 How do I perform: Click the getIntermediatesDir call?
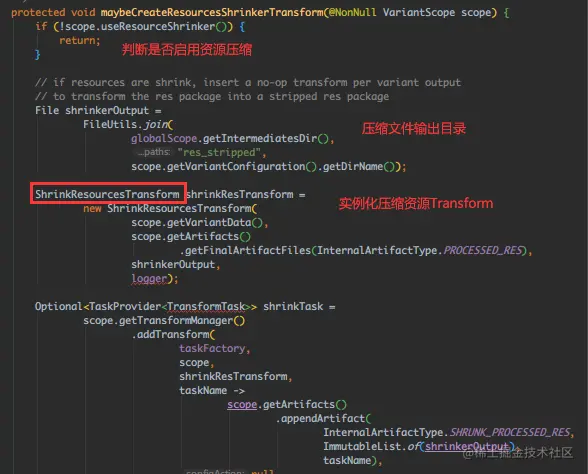(260, 138)
